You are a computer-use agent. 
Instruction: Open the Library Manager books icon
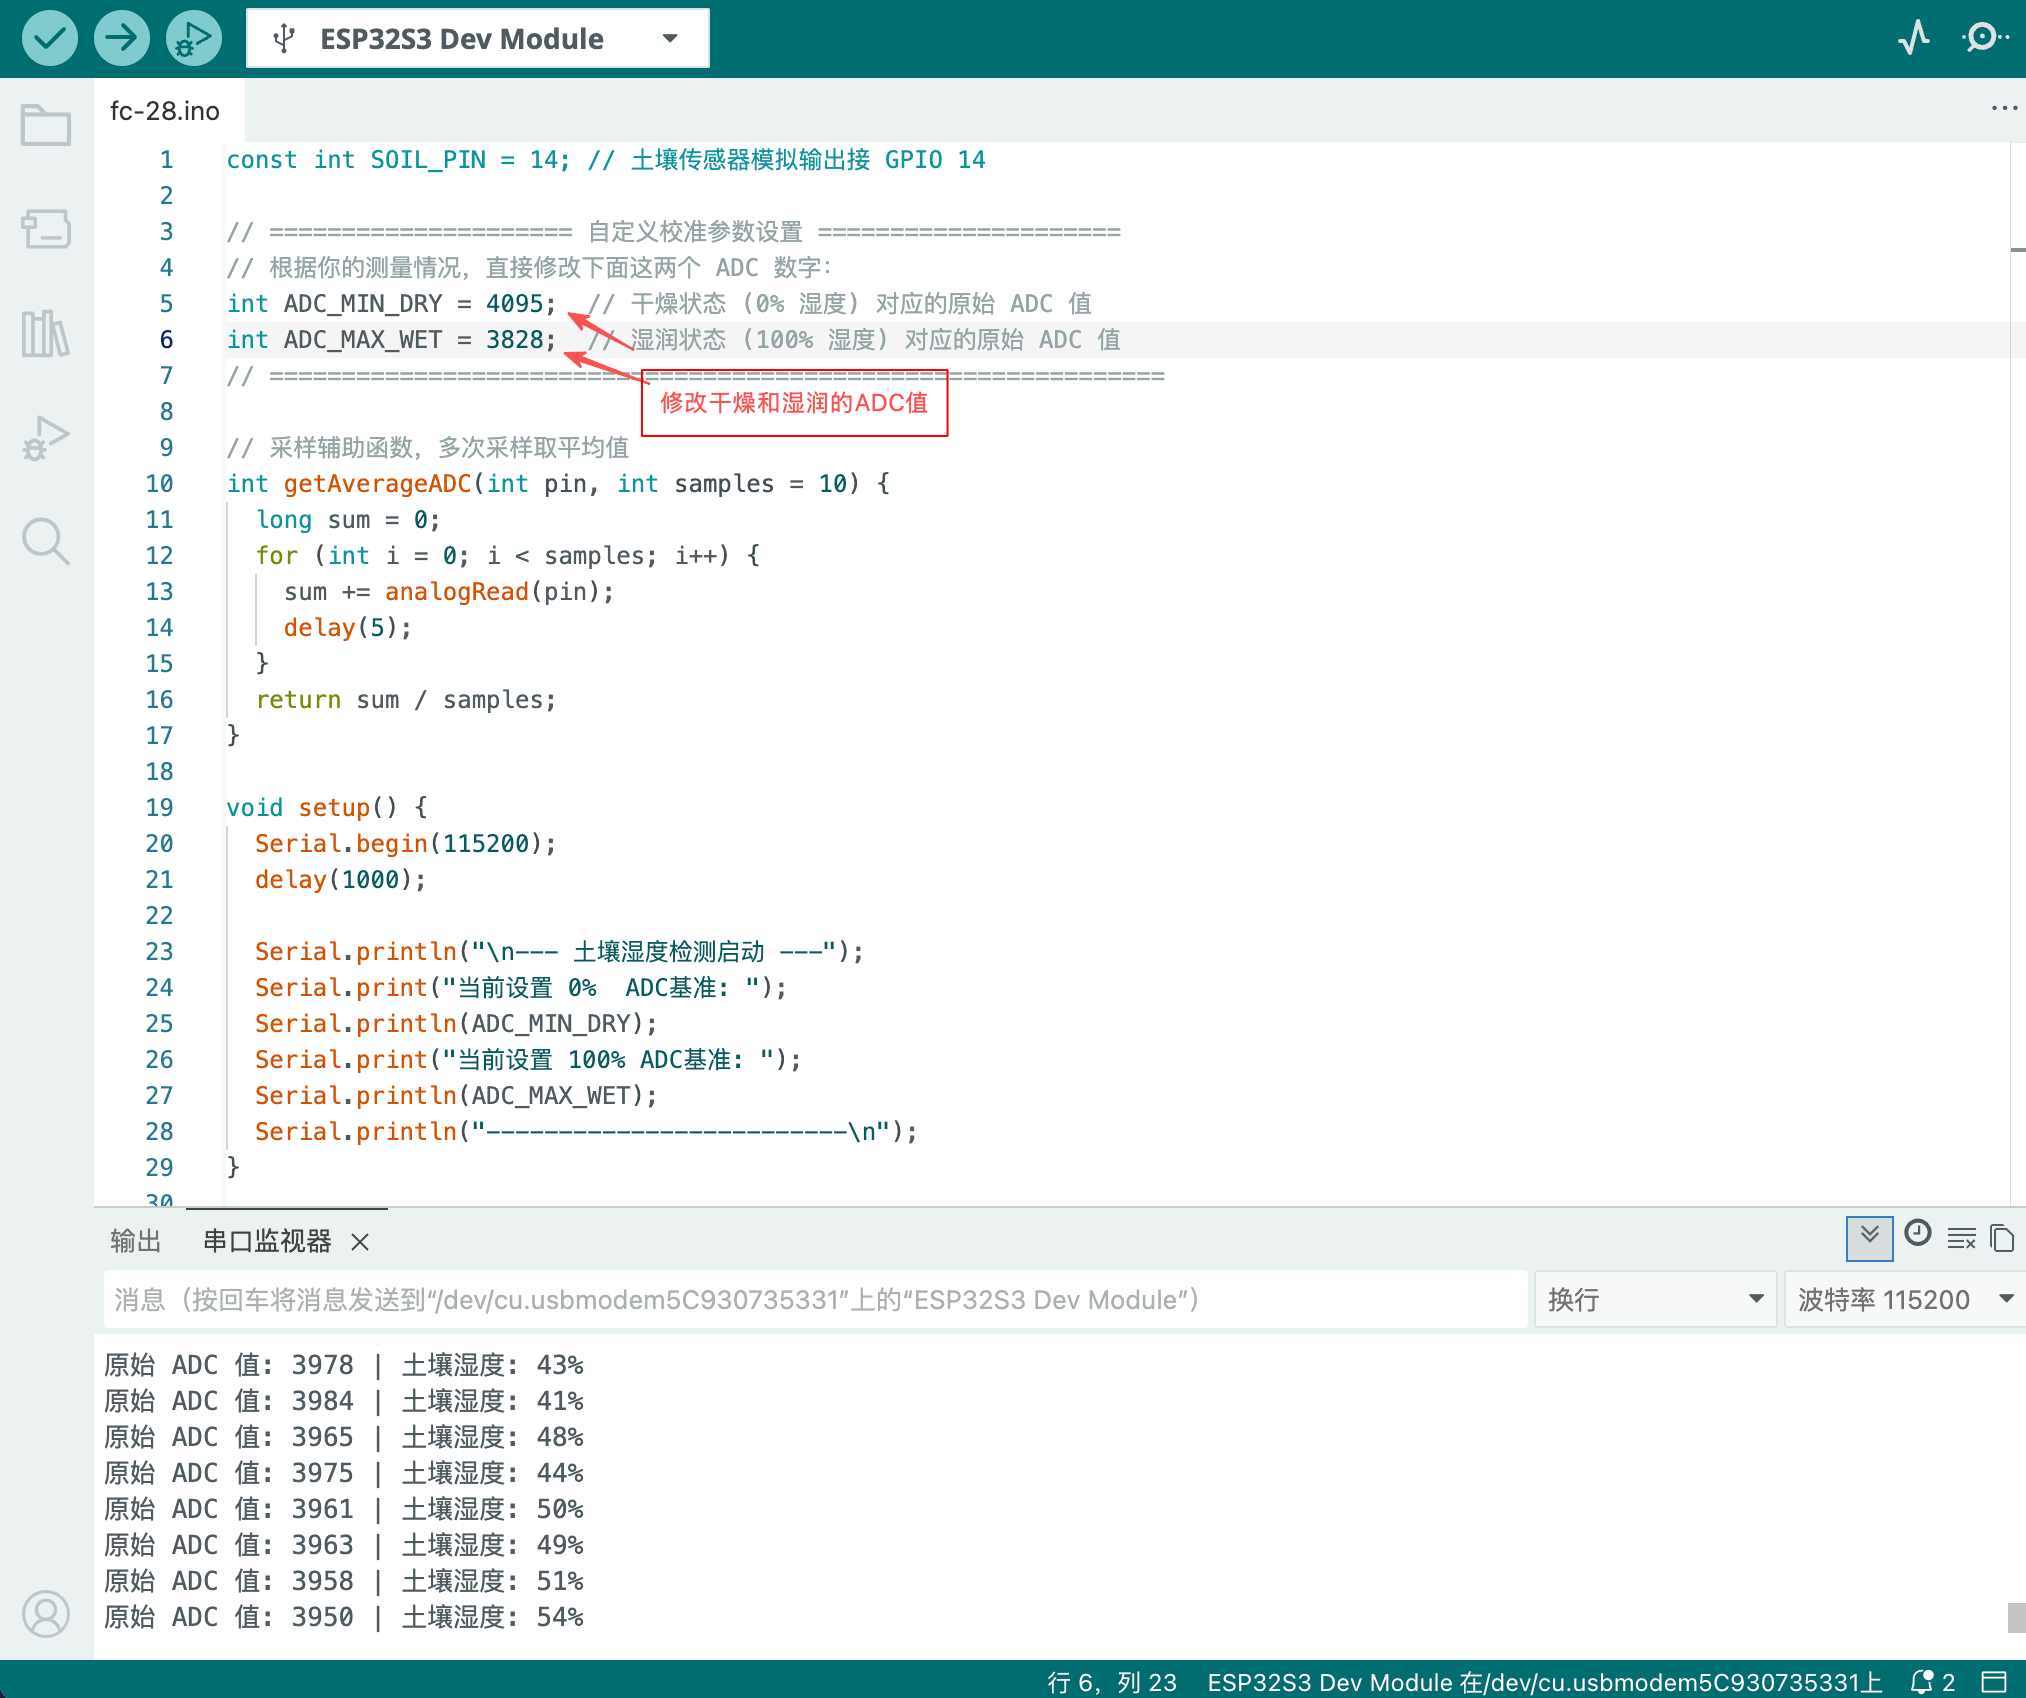(x=46, y=333)
